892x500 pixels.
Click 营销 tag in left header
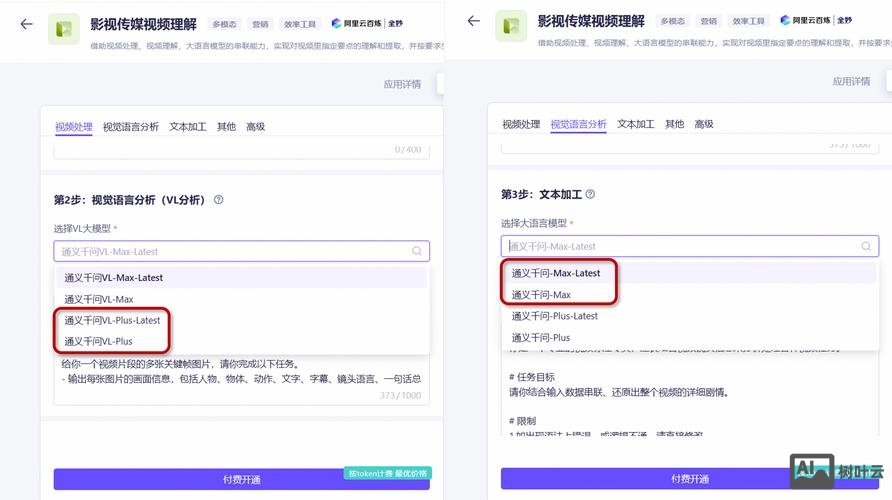point(260,24)
